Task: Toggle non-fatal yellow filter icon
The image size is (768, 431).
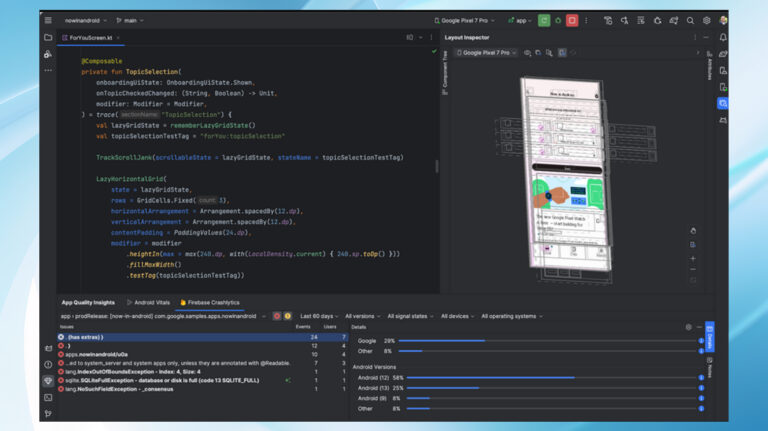Action: [x=288, y=316]
